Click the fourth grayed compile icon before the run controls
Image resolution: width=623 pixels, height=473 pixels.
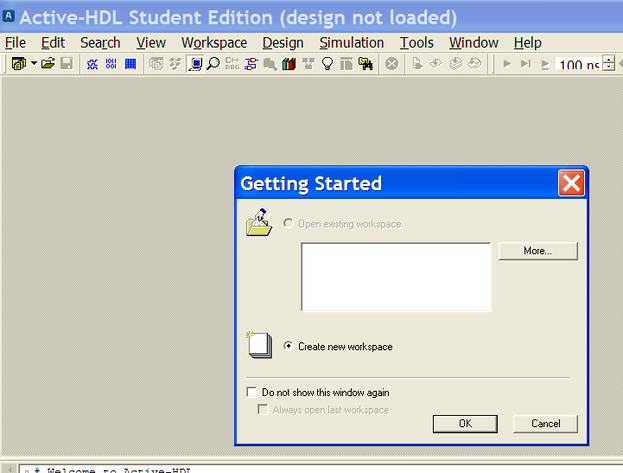click(474, 64)
